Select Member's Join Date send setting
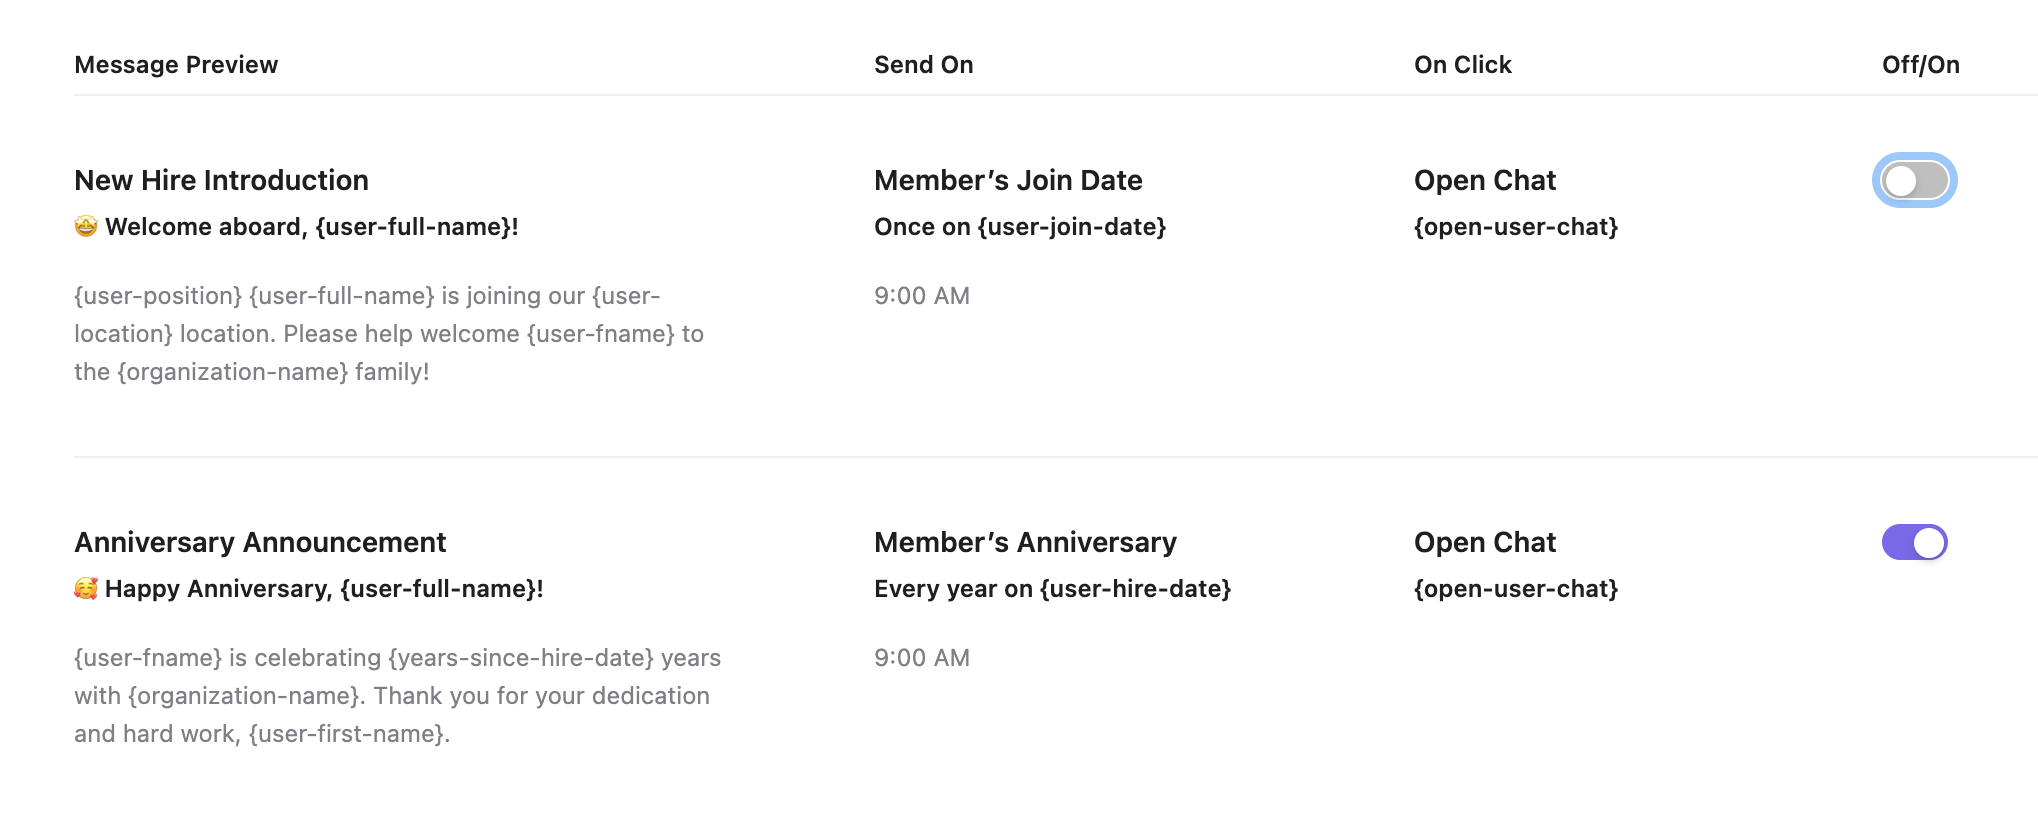This screenshot has height=814, width=2038. click(1008, 180)
